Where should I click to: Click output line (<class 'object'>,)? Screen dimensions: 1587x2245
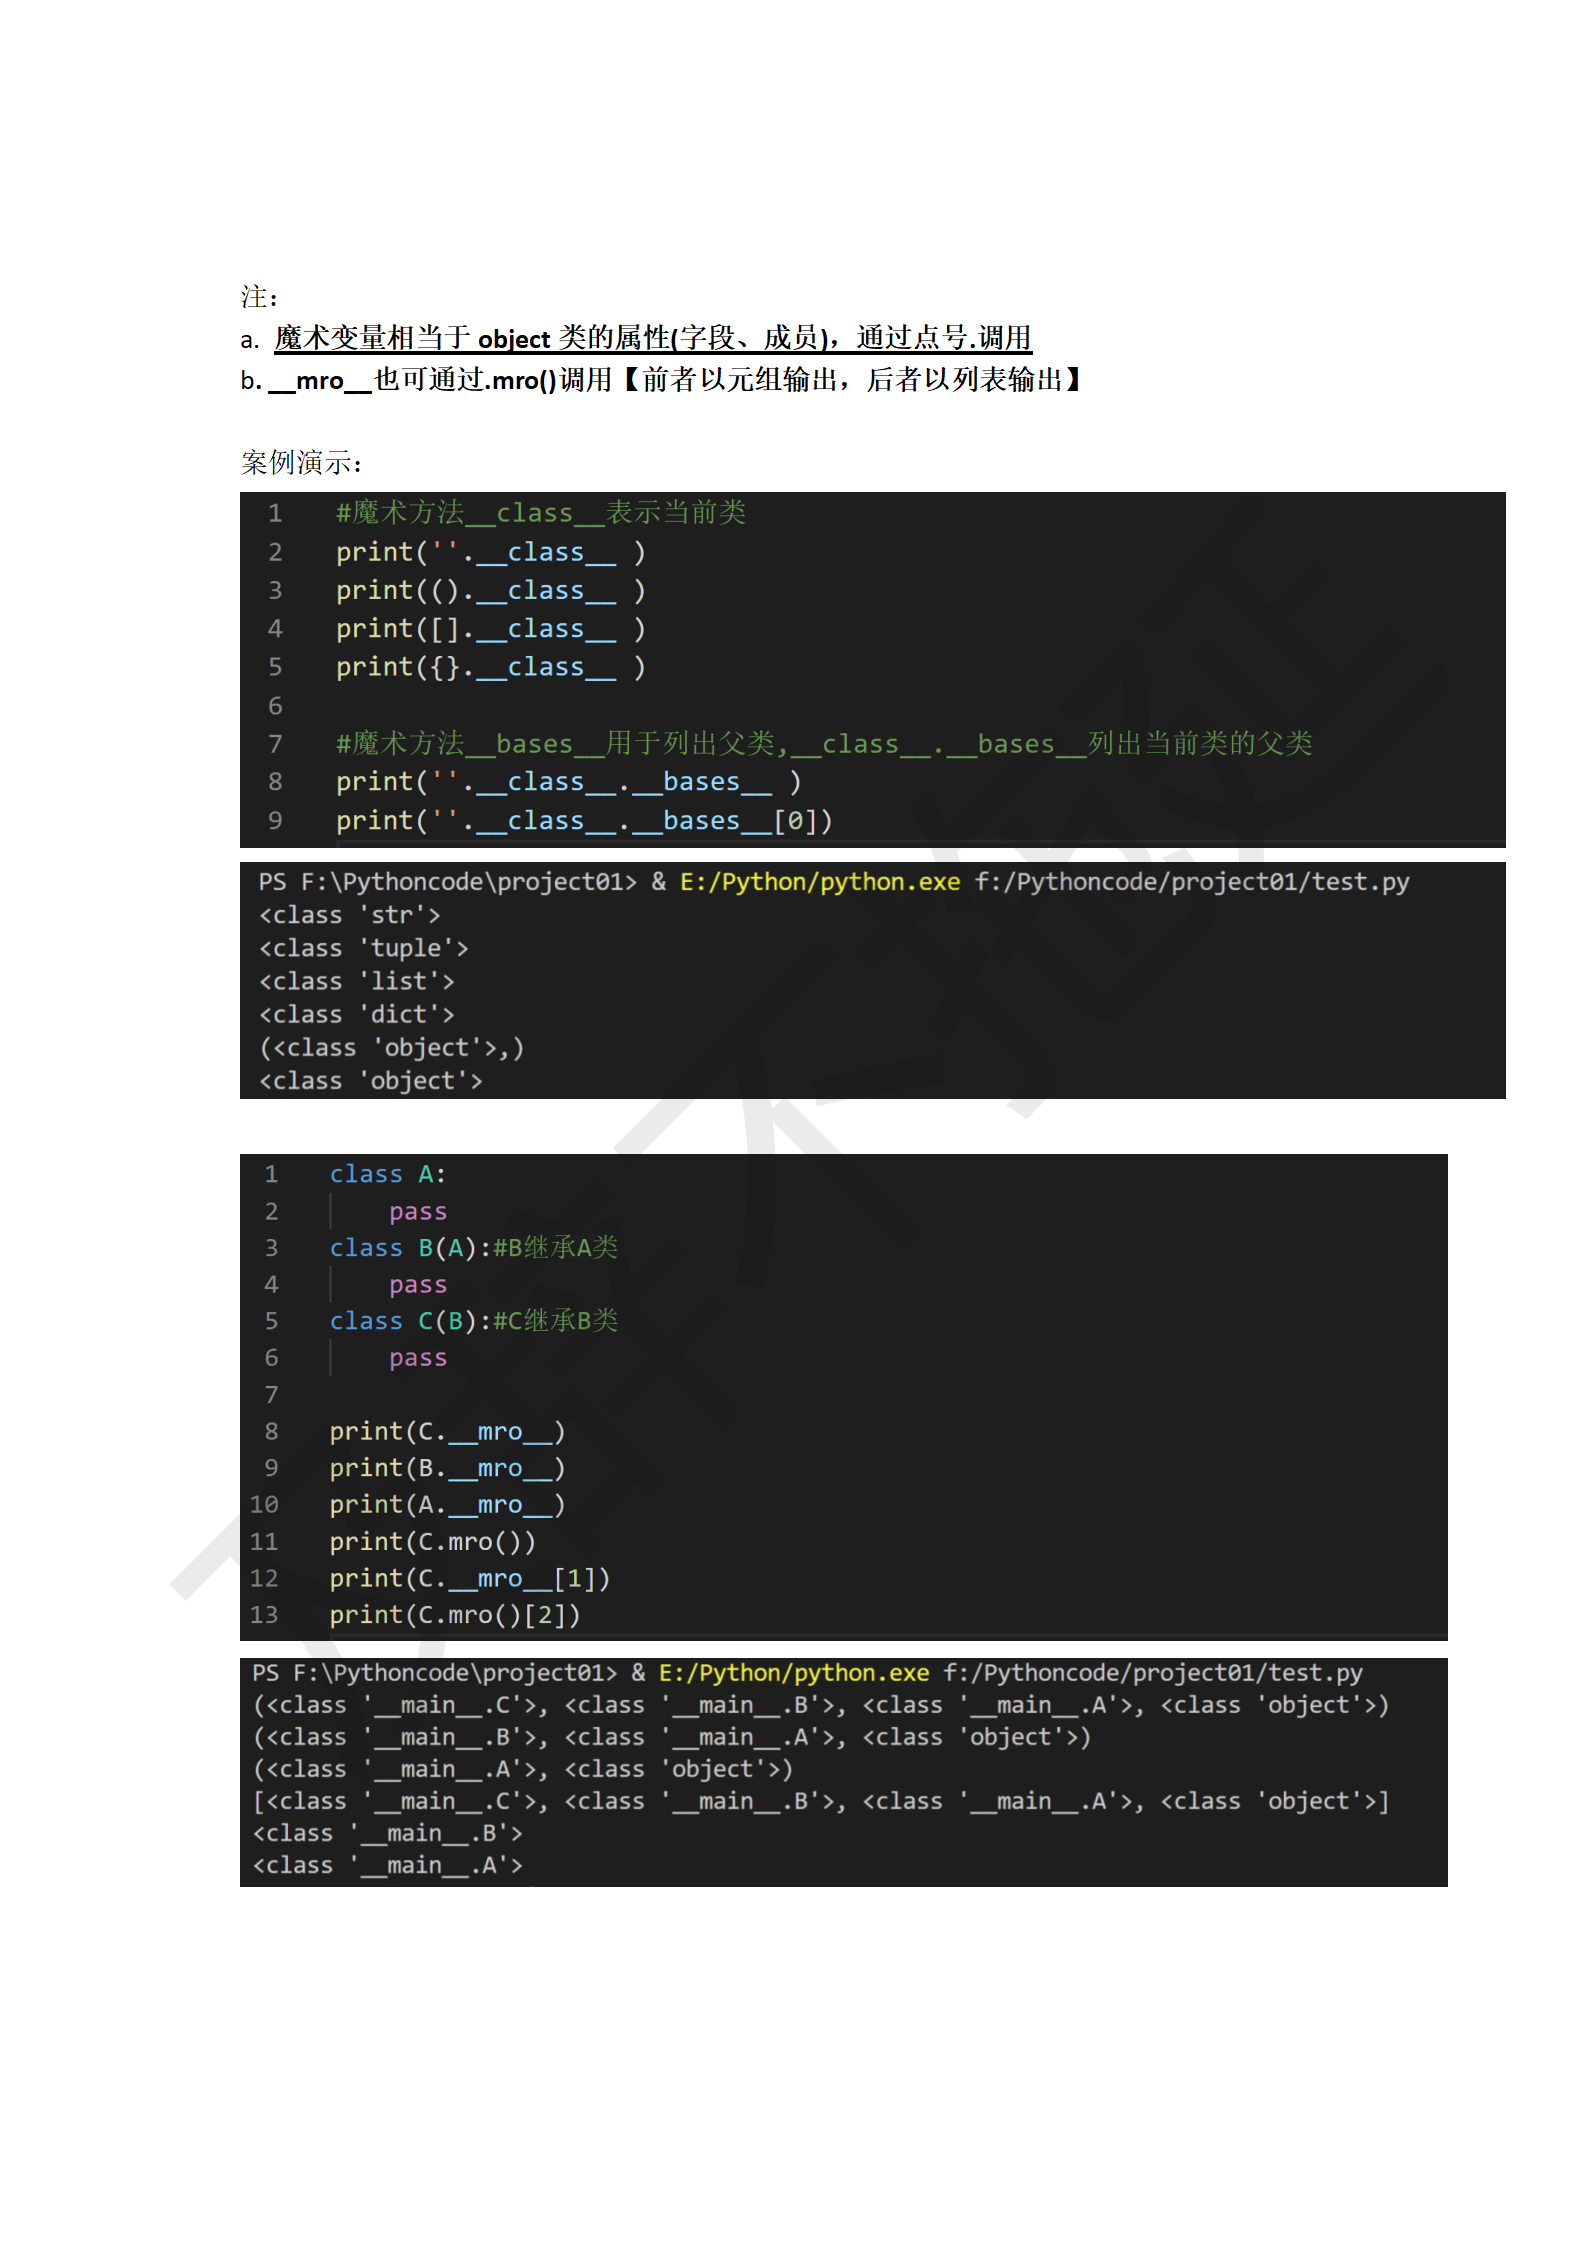pyautogui.click(x=391, y=1047)
